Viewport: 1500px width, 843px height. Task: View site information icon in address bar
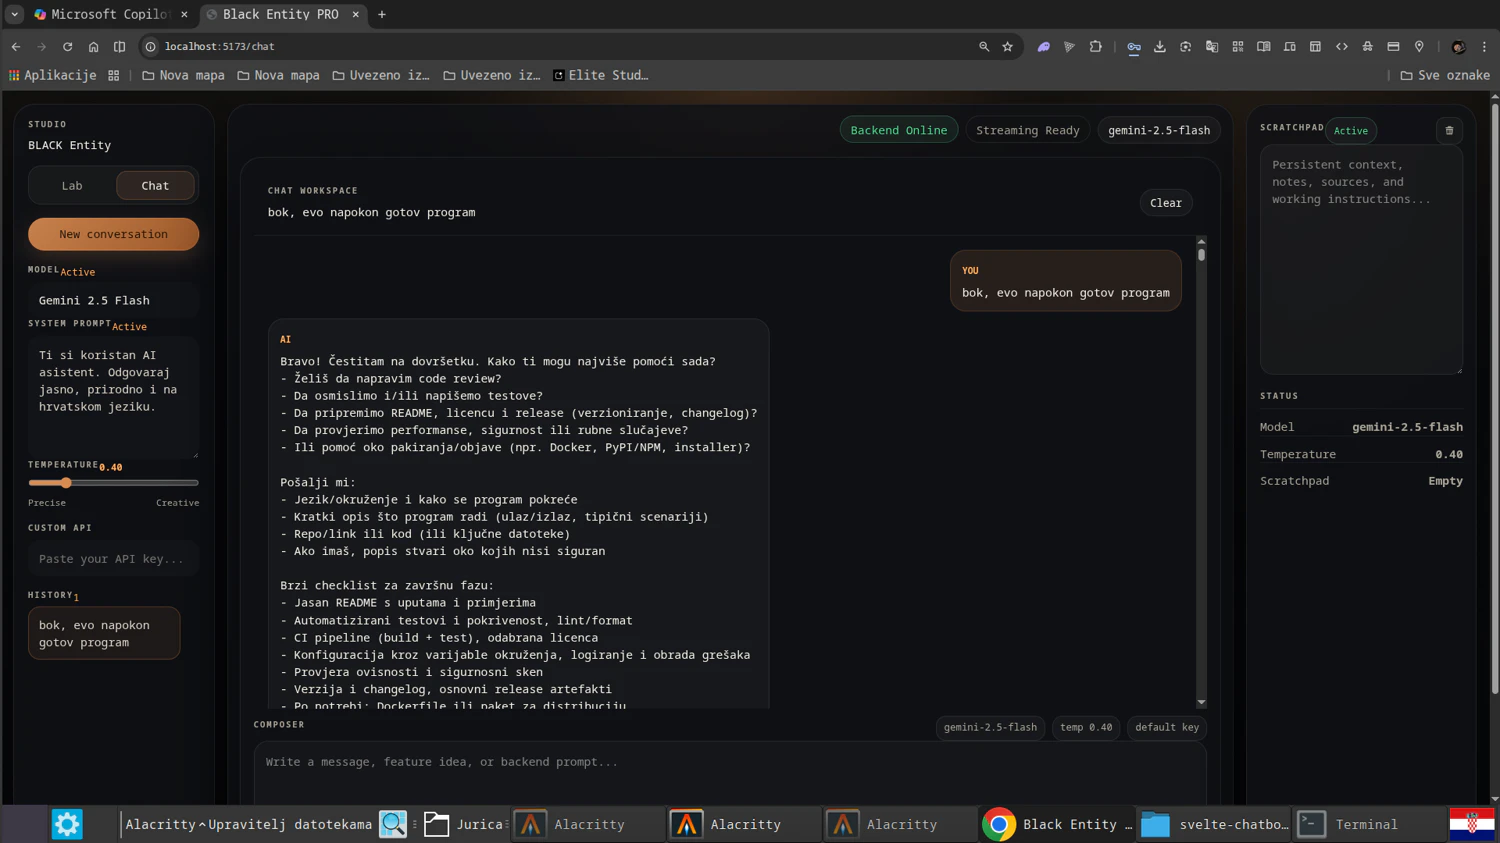coord(151,47)
